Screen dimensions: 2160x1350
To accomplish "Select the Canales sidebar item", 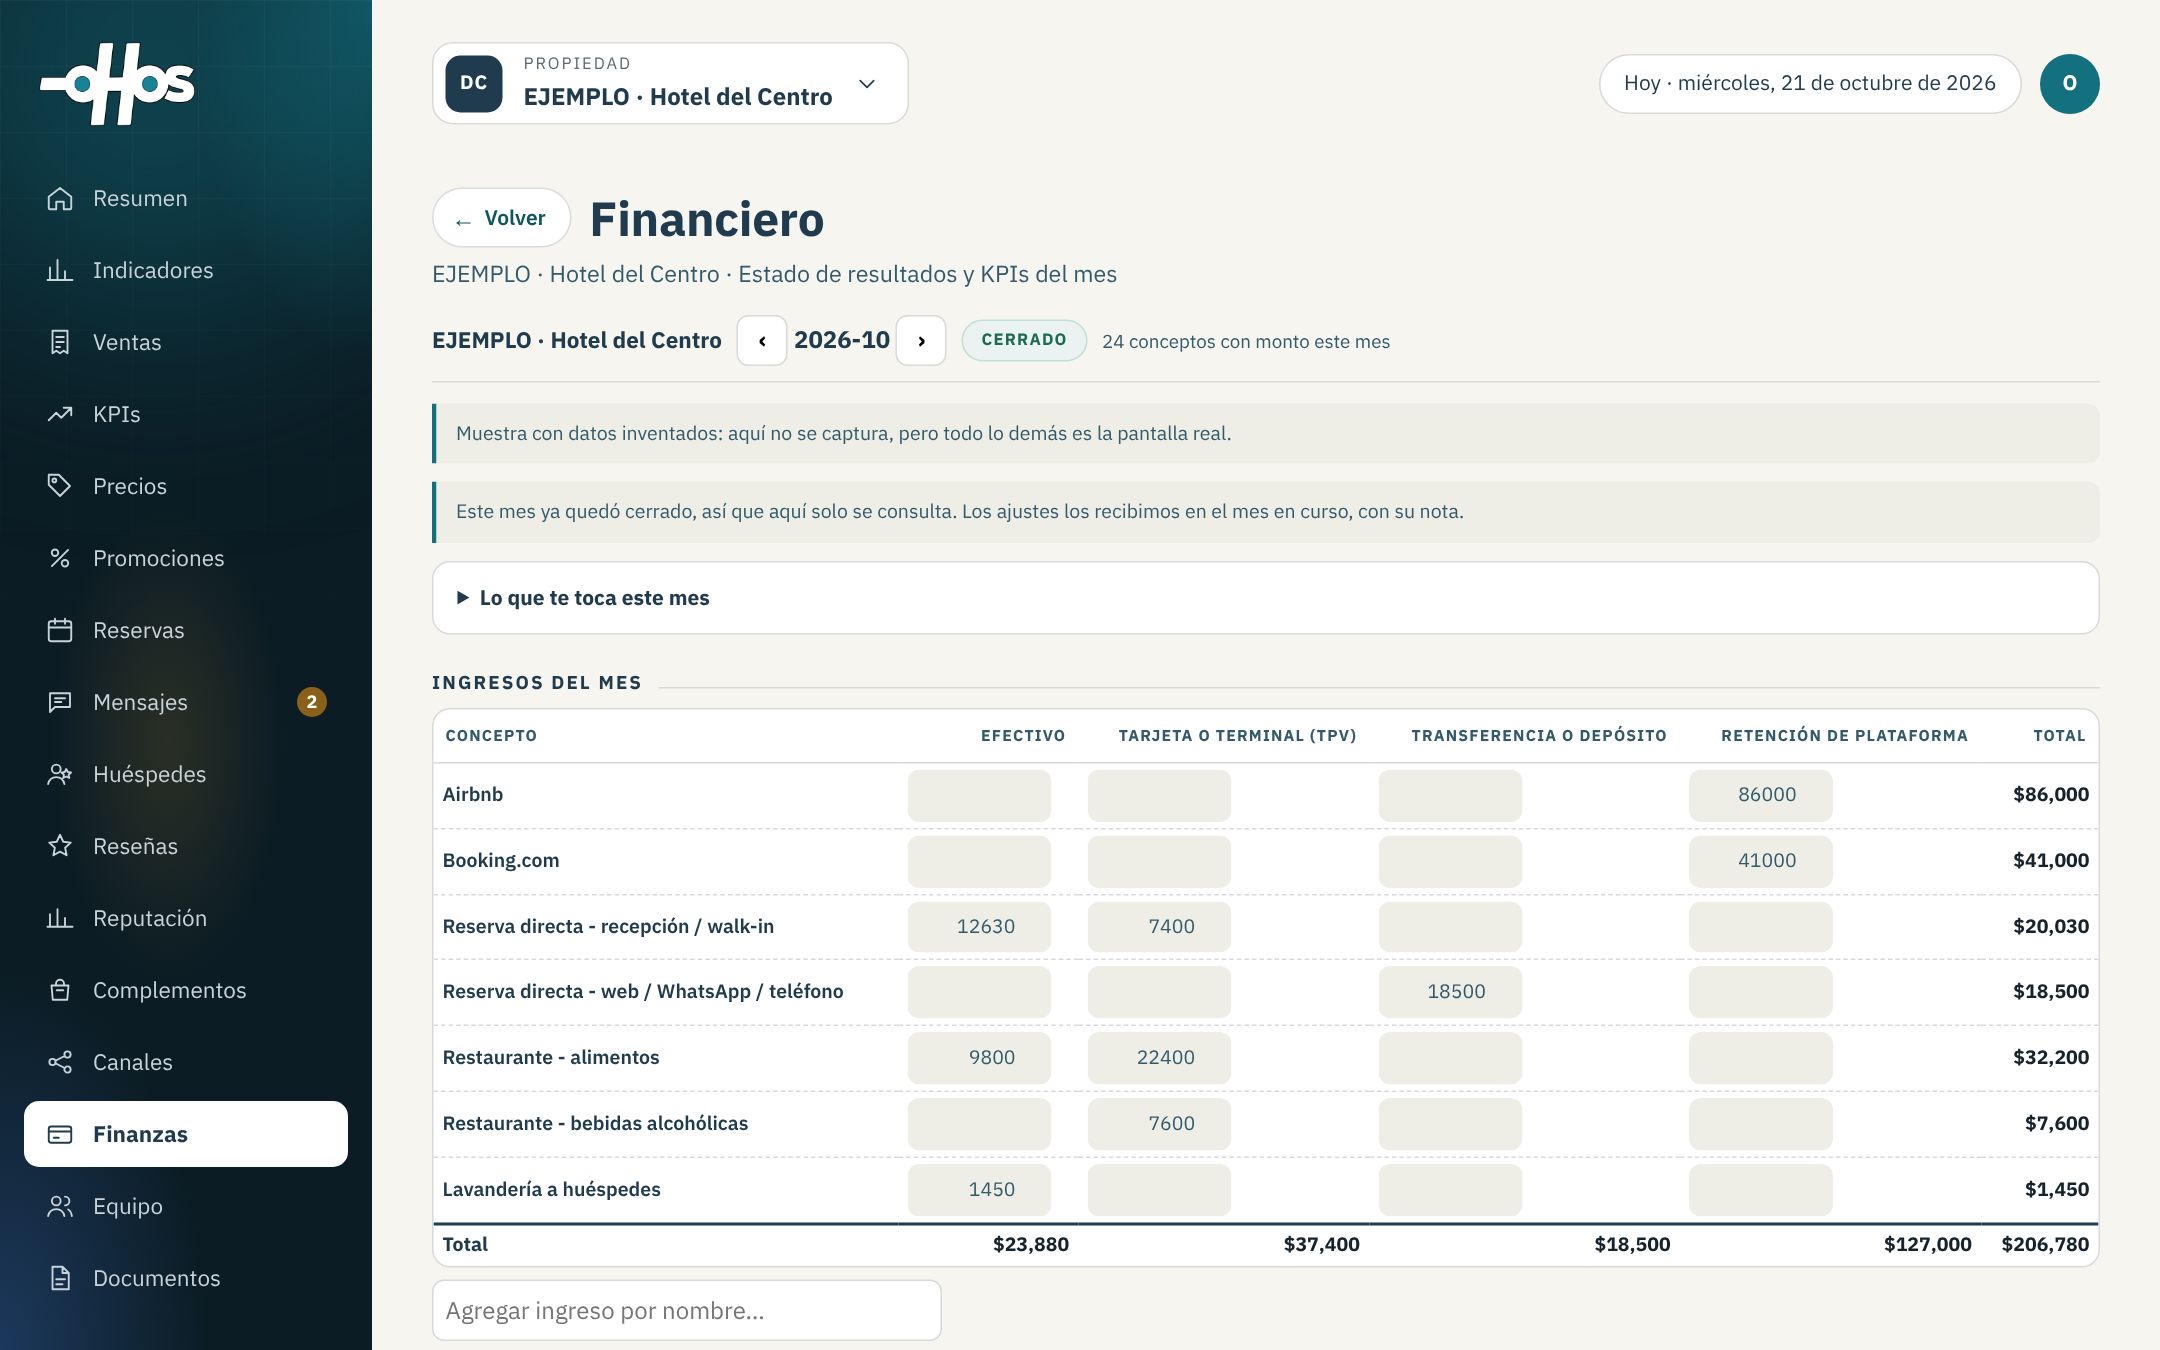I will (x=186, y=1062).
